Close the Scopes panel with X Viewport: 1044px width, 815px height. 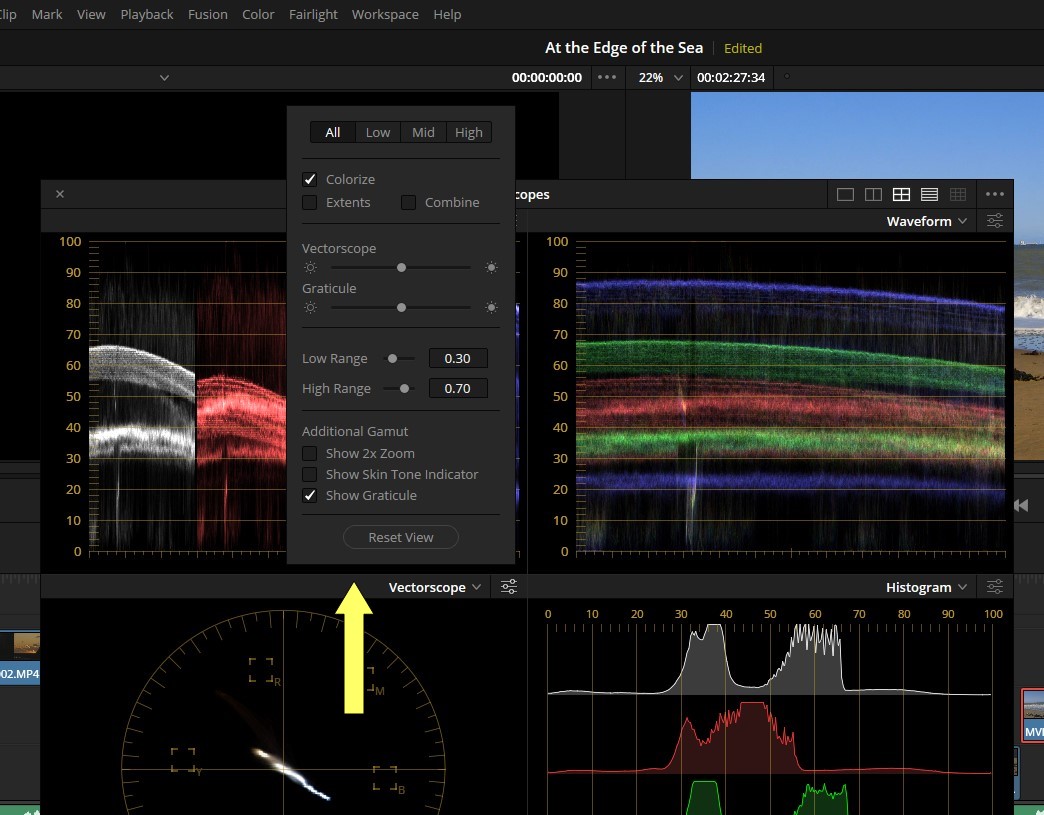[x=60, y=194]
